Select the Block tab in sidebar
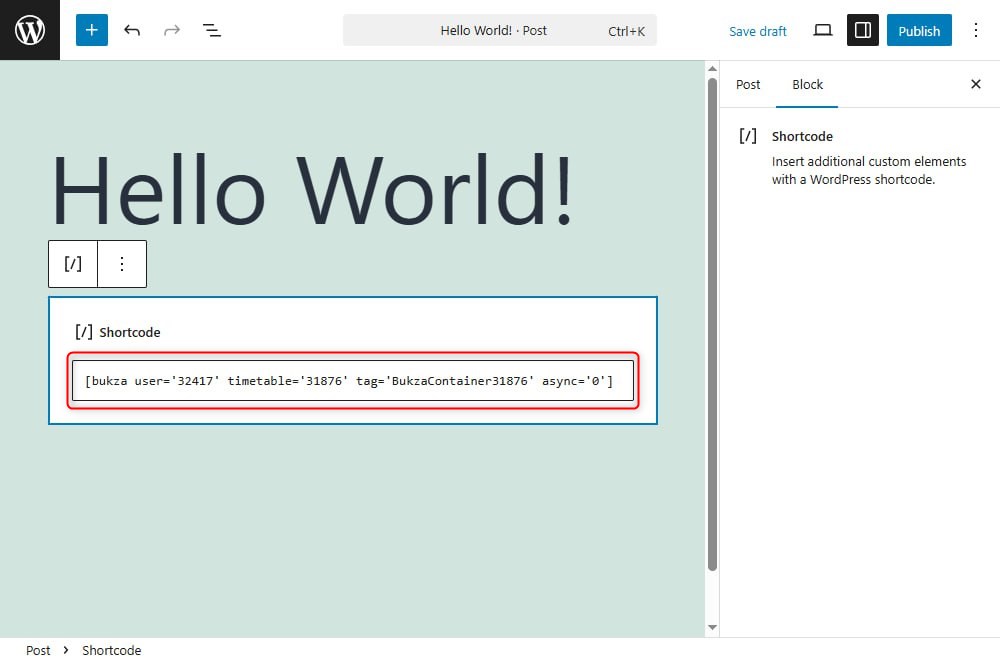This screenshot has width=1000, height=662. click(807, 84)
